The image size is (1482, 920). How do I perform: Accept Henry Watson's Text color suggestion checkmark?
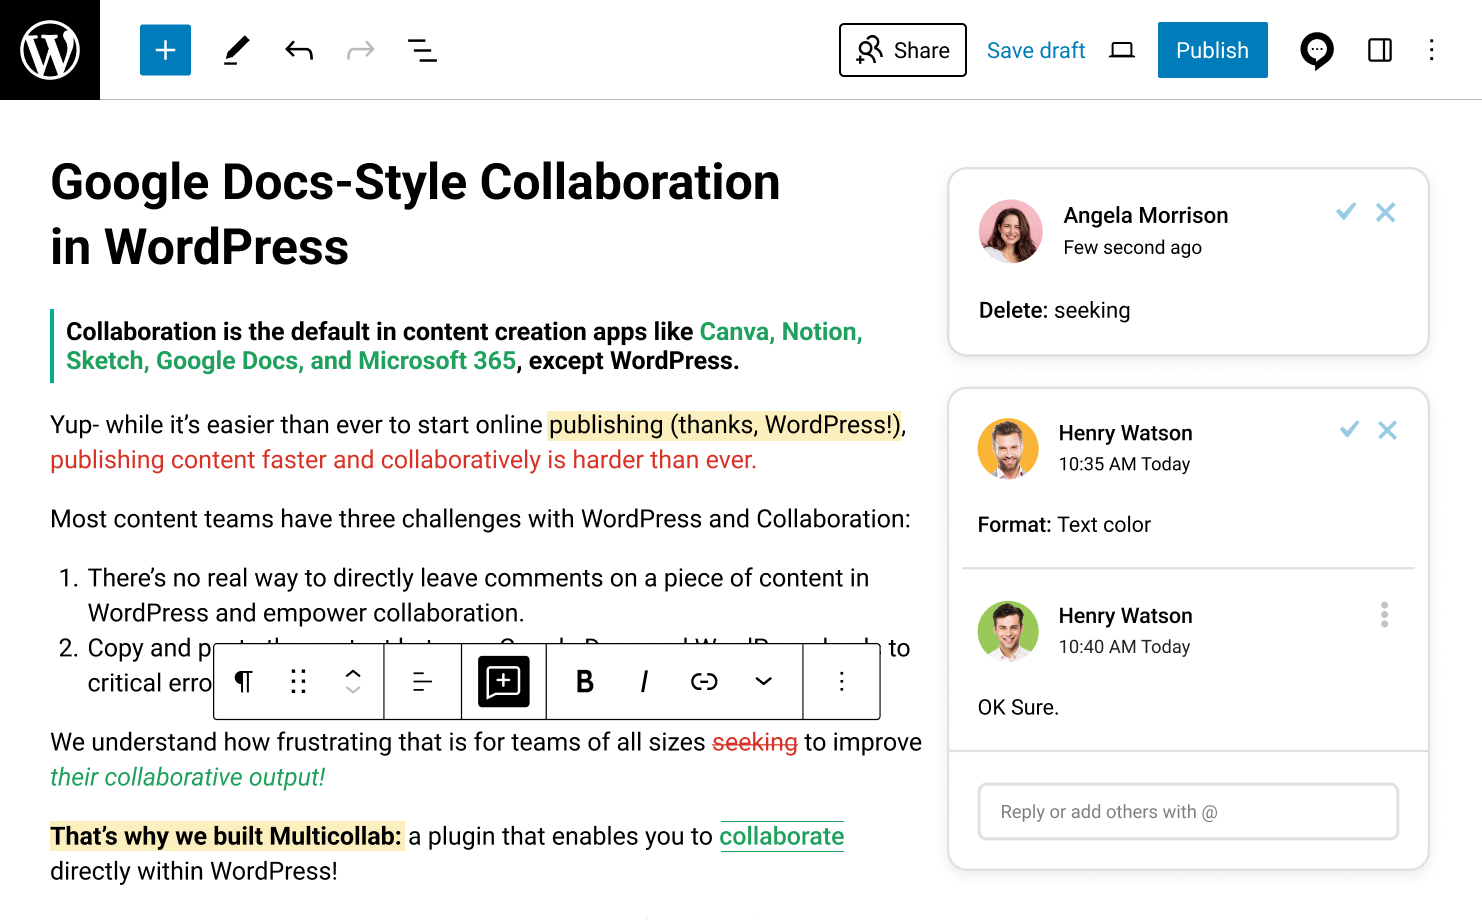[1350, 429]
